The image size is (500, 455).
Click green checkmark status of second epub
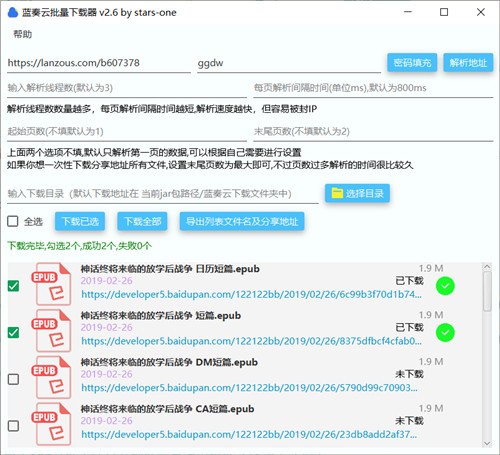[x=445, y=333]
